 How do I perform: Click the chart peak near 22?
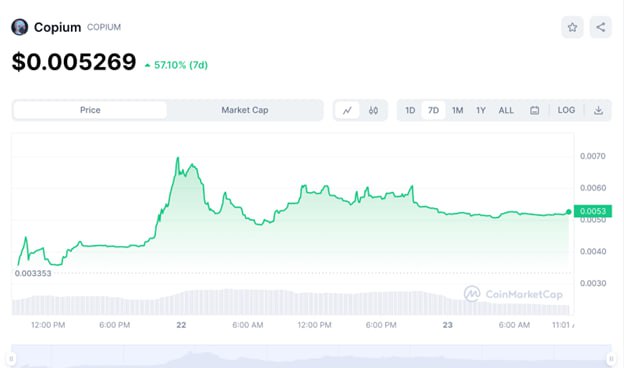(x=177, y=158)
